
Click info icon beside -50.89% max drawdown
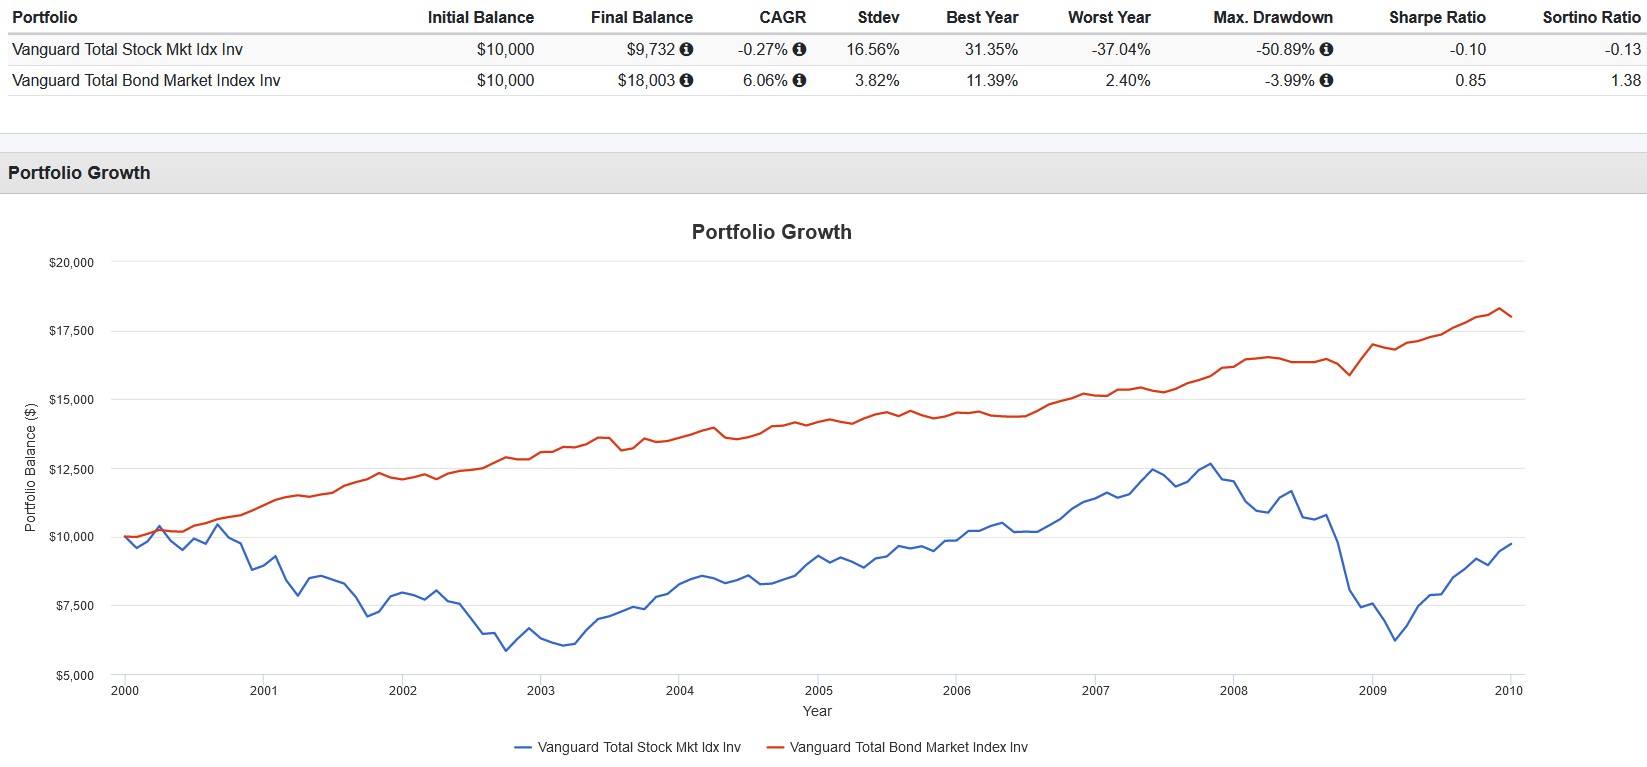point(1326,49)
